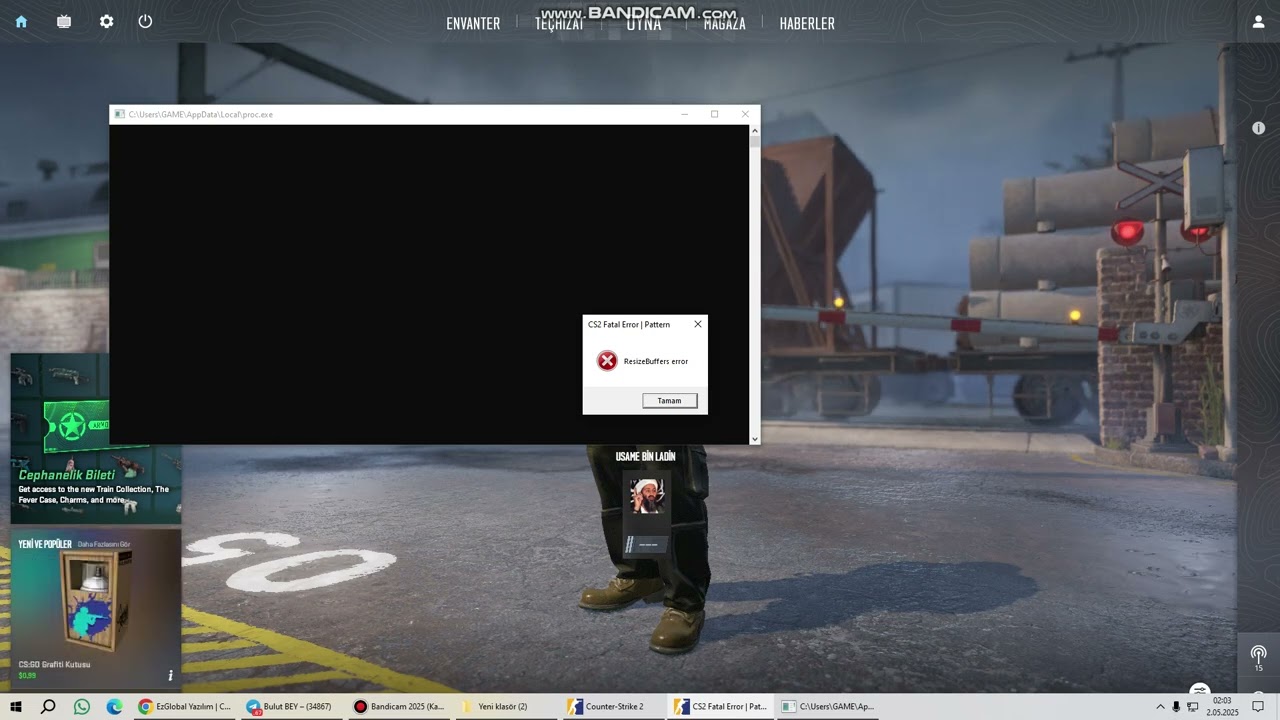The width and height of the screenshot is (1280, 720).
Task: Click Tamam in the ResizeBuffers error dialog
Action: [669, 401]
